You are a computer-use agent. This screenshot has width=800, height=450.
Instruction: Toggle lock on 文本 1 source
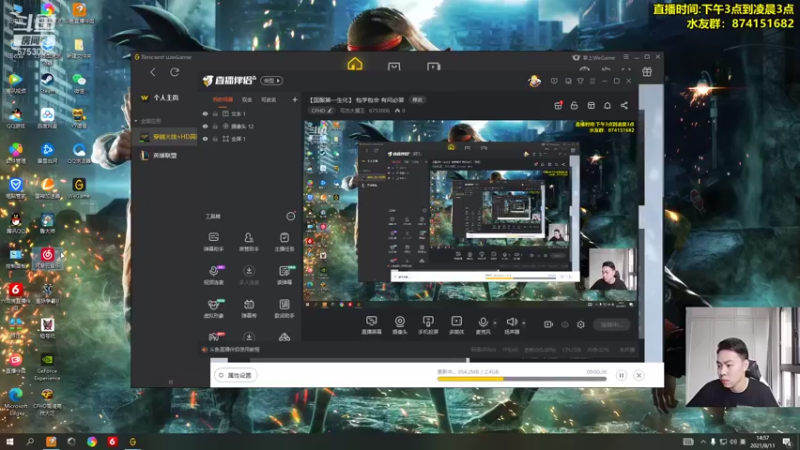(215, 114)
